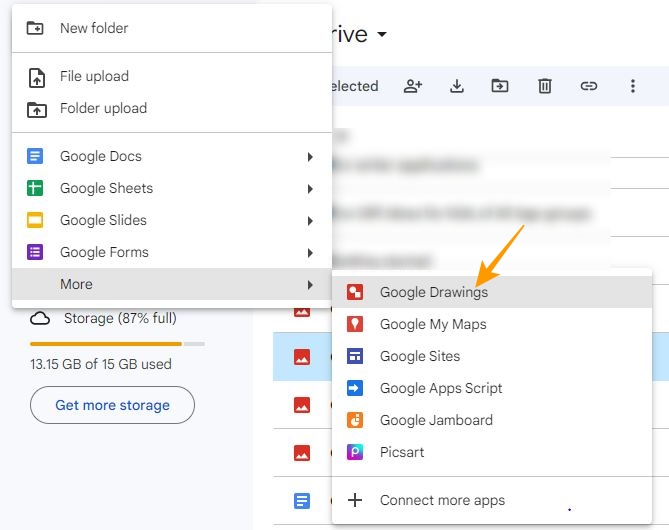Image resolution: width=669 pixels, height=530 pixels.
Task: Click the trash delete toolbar icon
Action: tap(545, 86)
